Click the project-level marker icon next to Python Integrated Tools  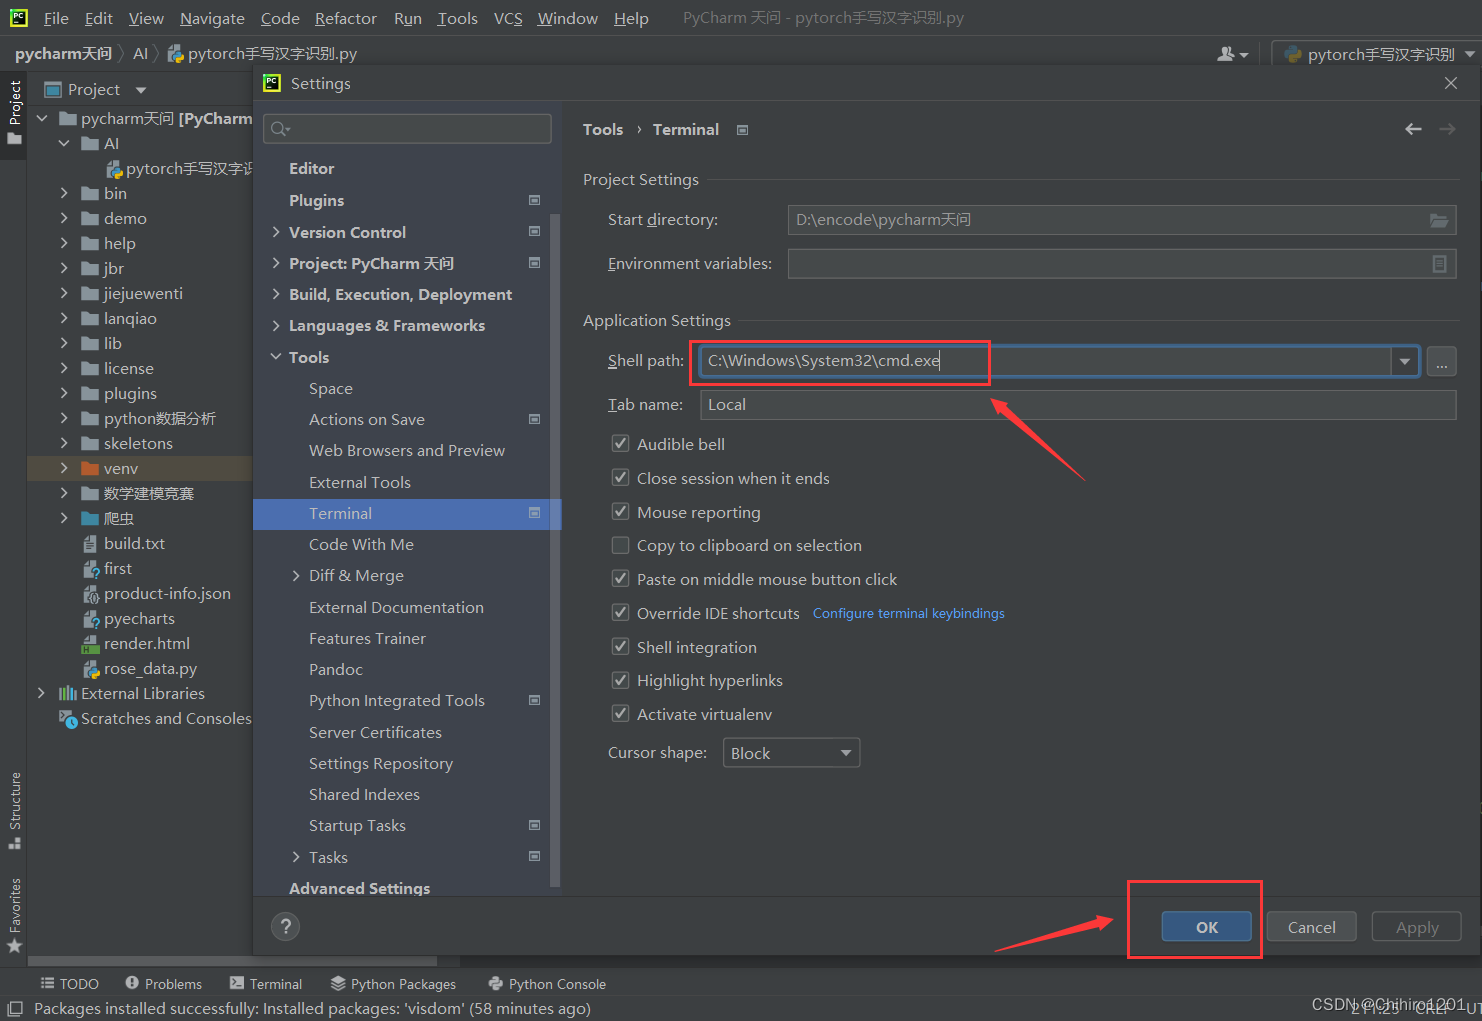[534, 700]
